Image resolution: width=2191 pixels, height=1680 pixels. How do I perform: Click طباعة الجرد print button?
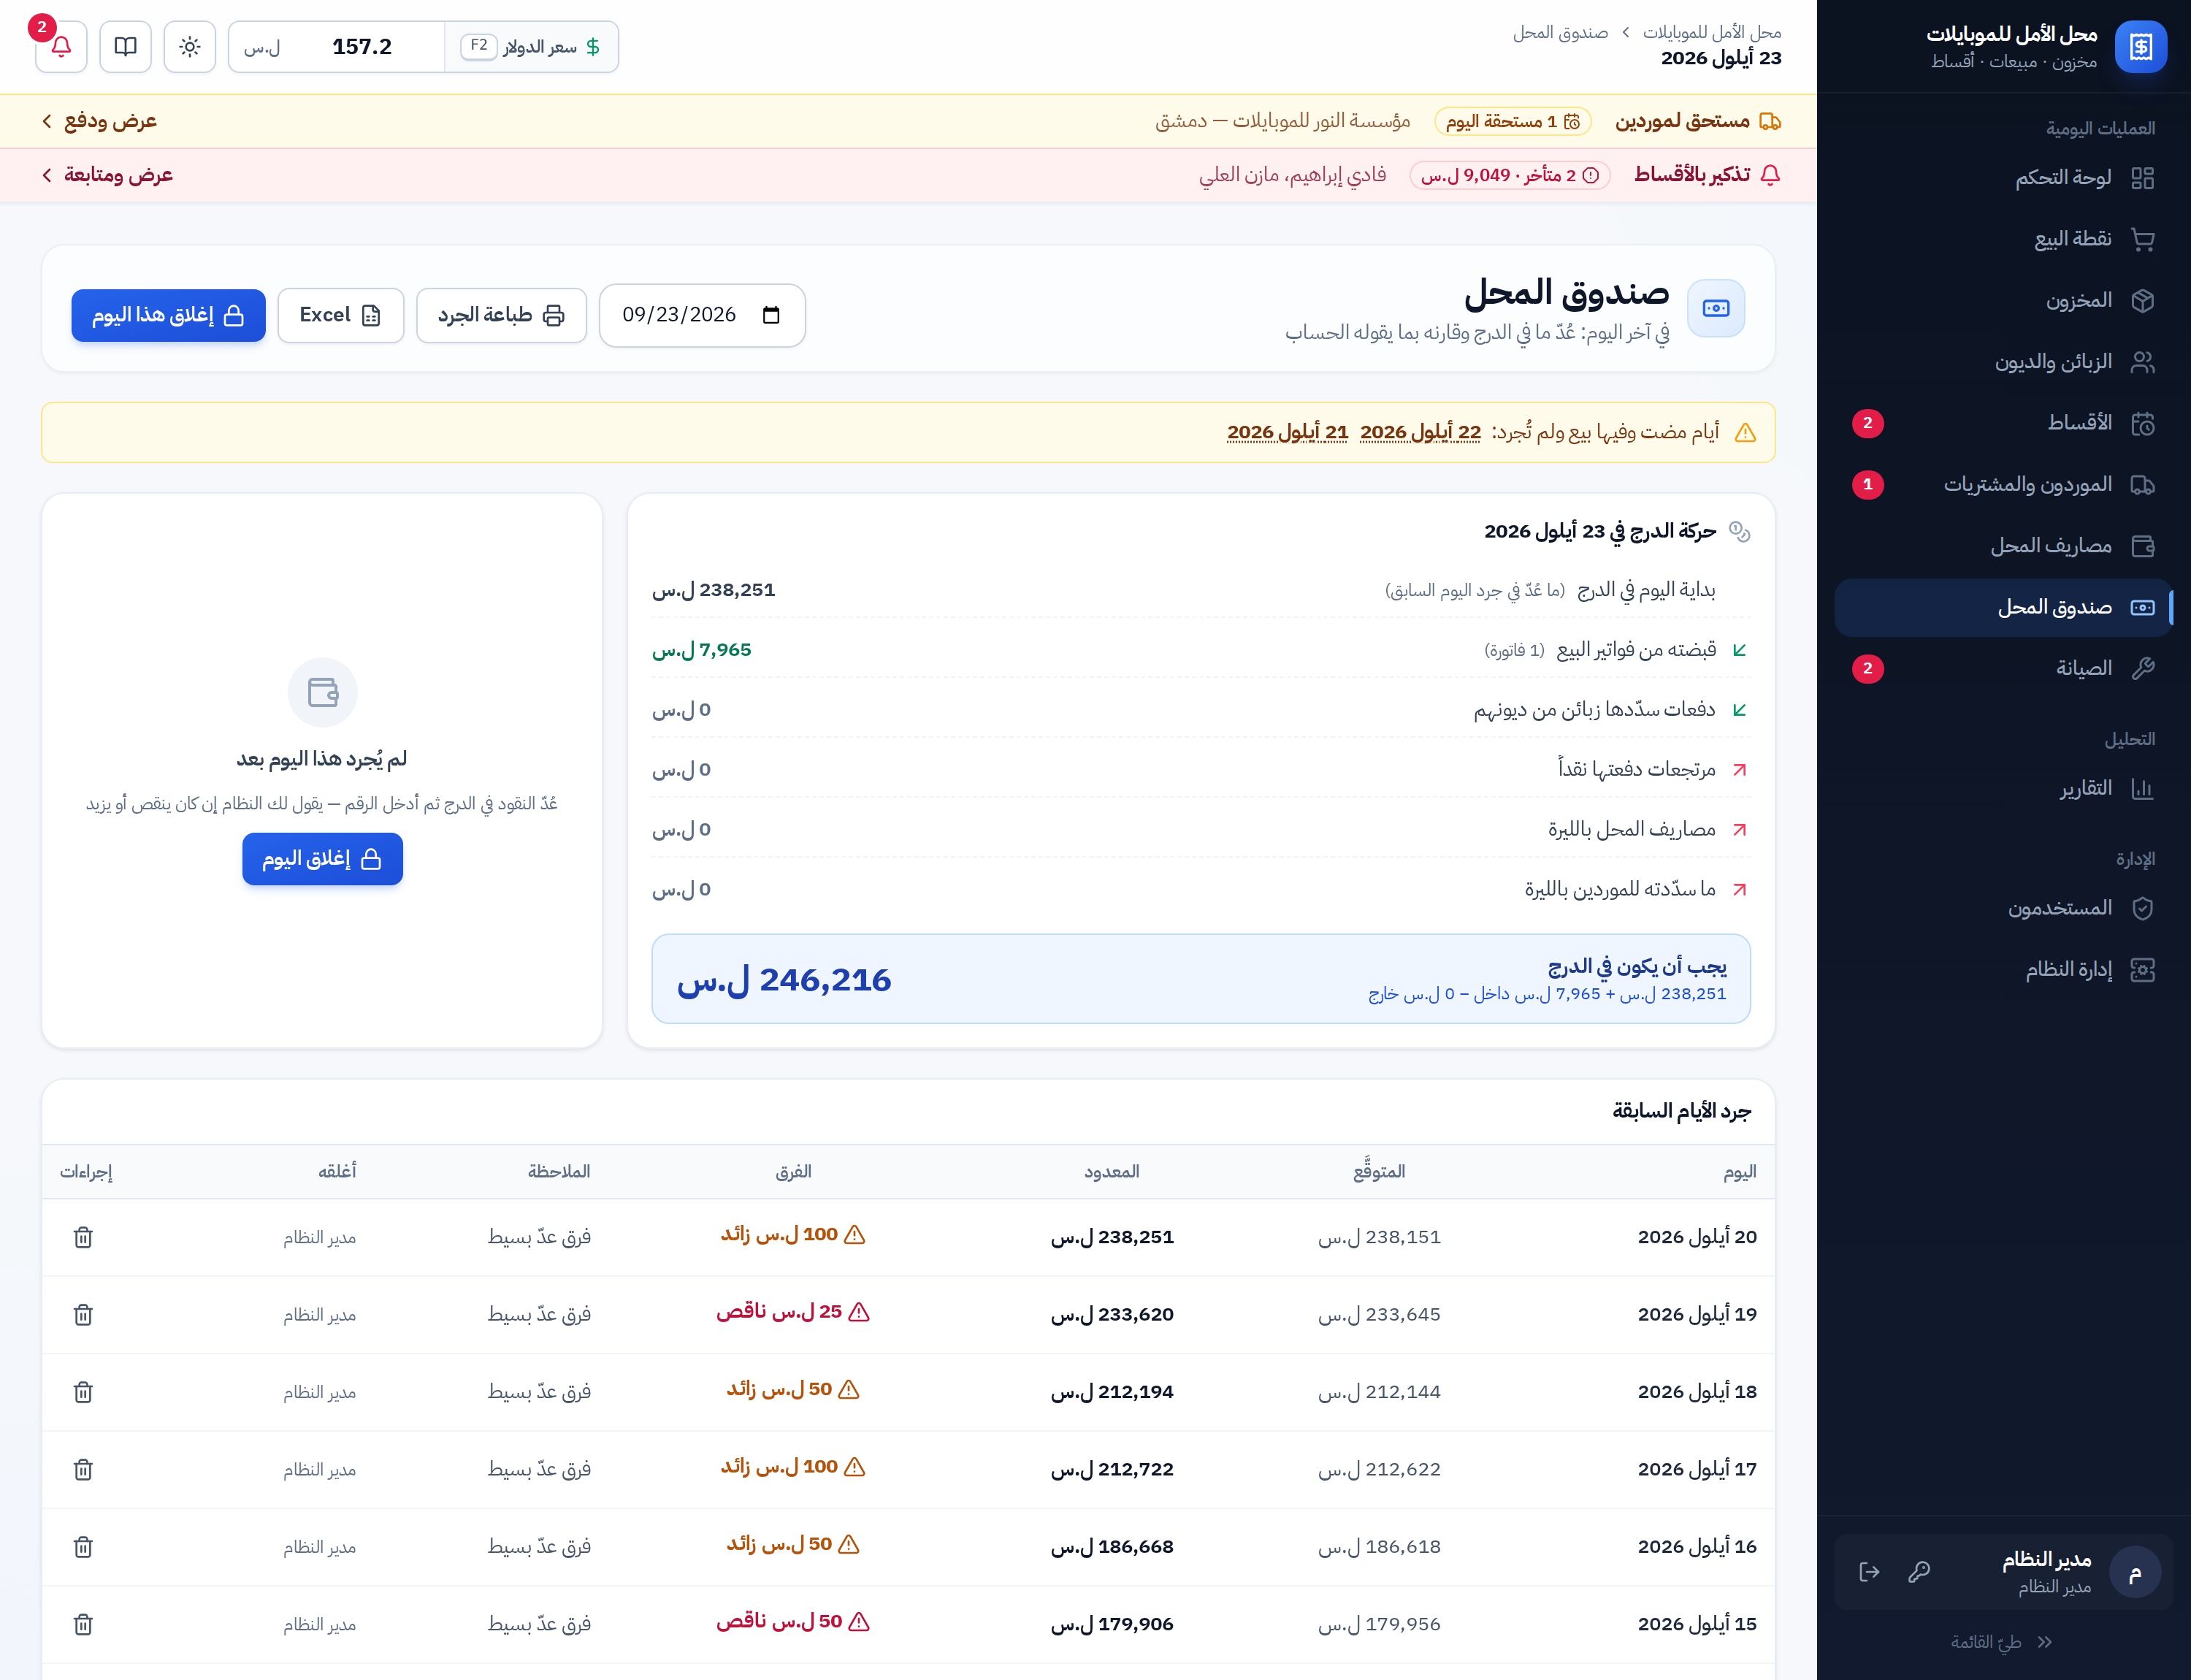[x=501, y=315]
